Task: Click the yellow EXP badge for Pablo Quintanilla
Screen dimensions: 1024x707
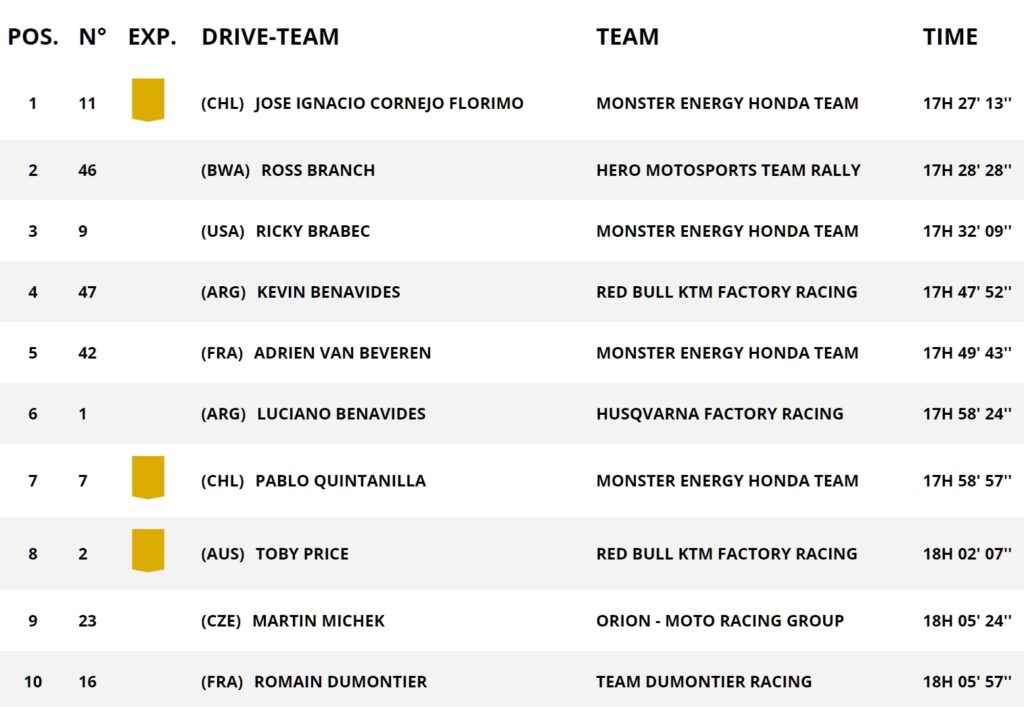Action: [148, 477]
